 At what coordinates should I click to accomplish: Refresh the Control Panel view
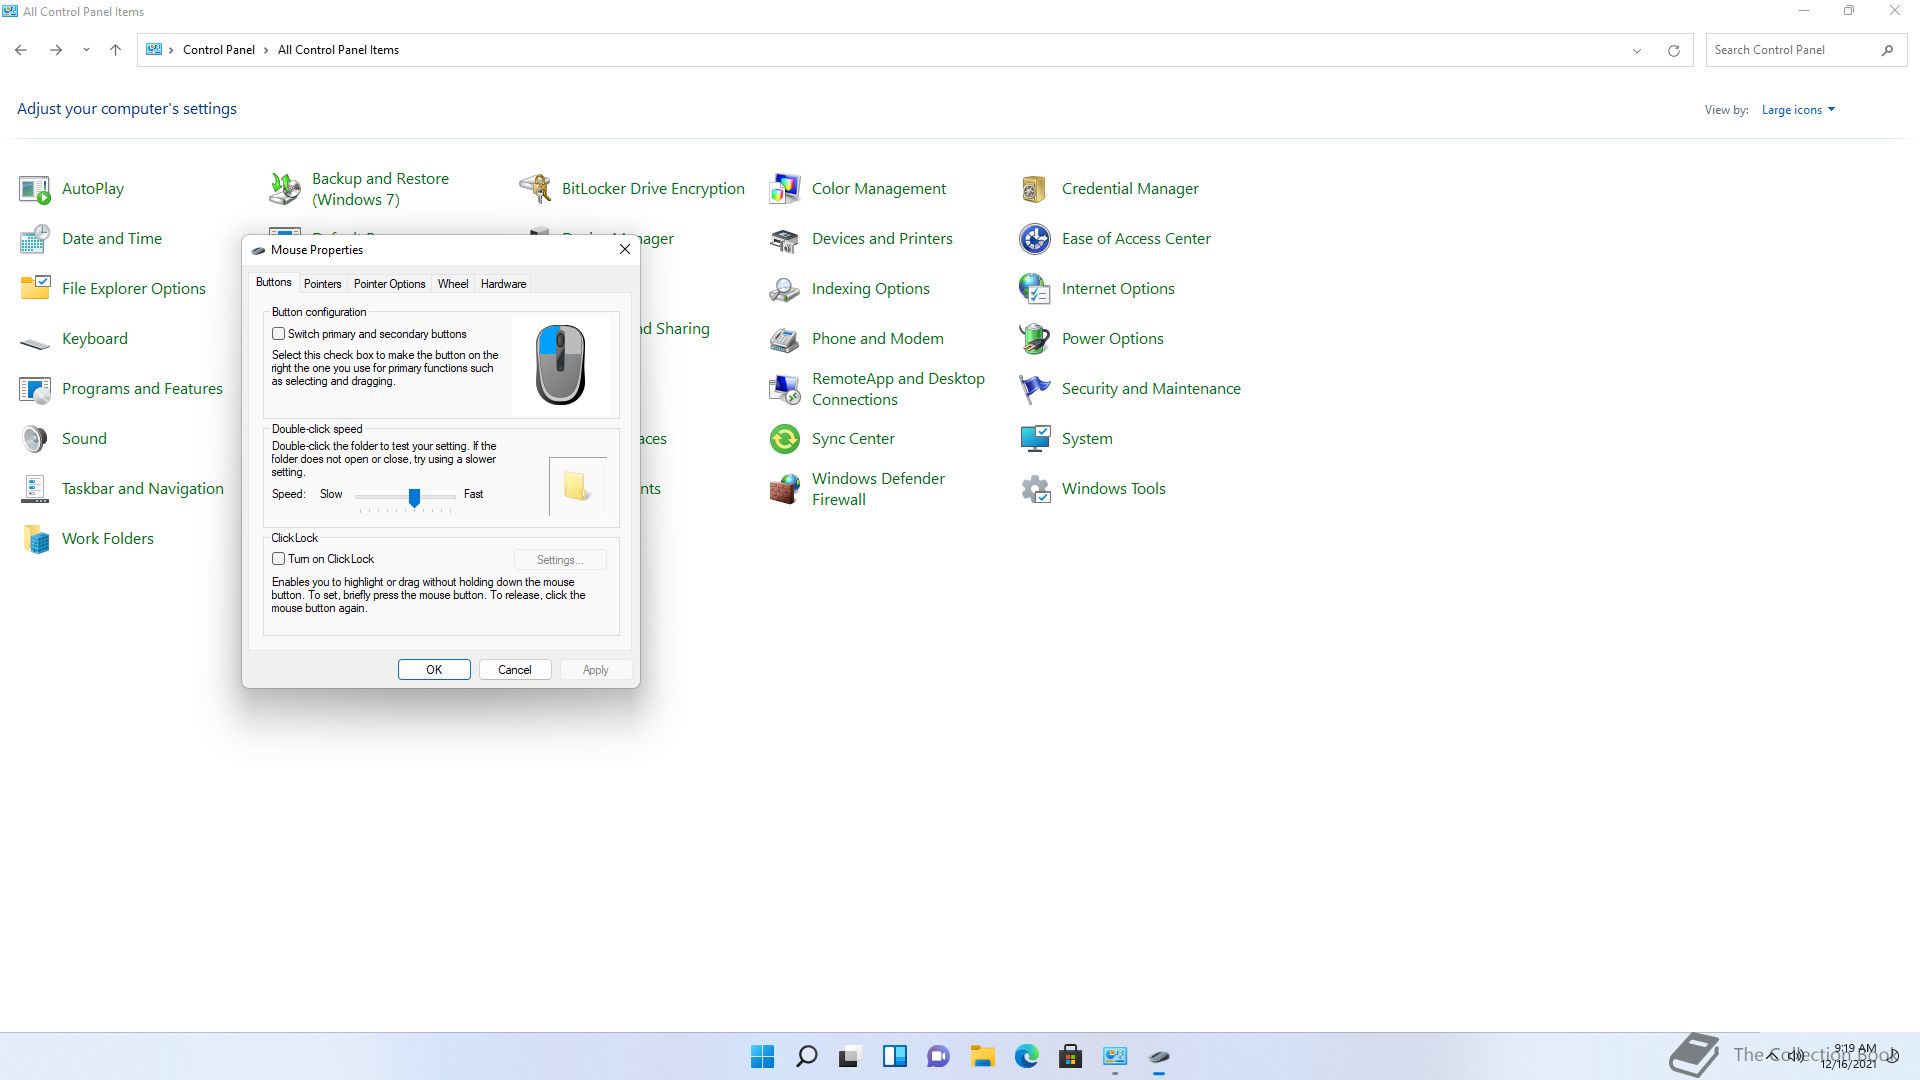(x=1673, y=50)
